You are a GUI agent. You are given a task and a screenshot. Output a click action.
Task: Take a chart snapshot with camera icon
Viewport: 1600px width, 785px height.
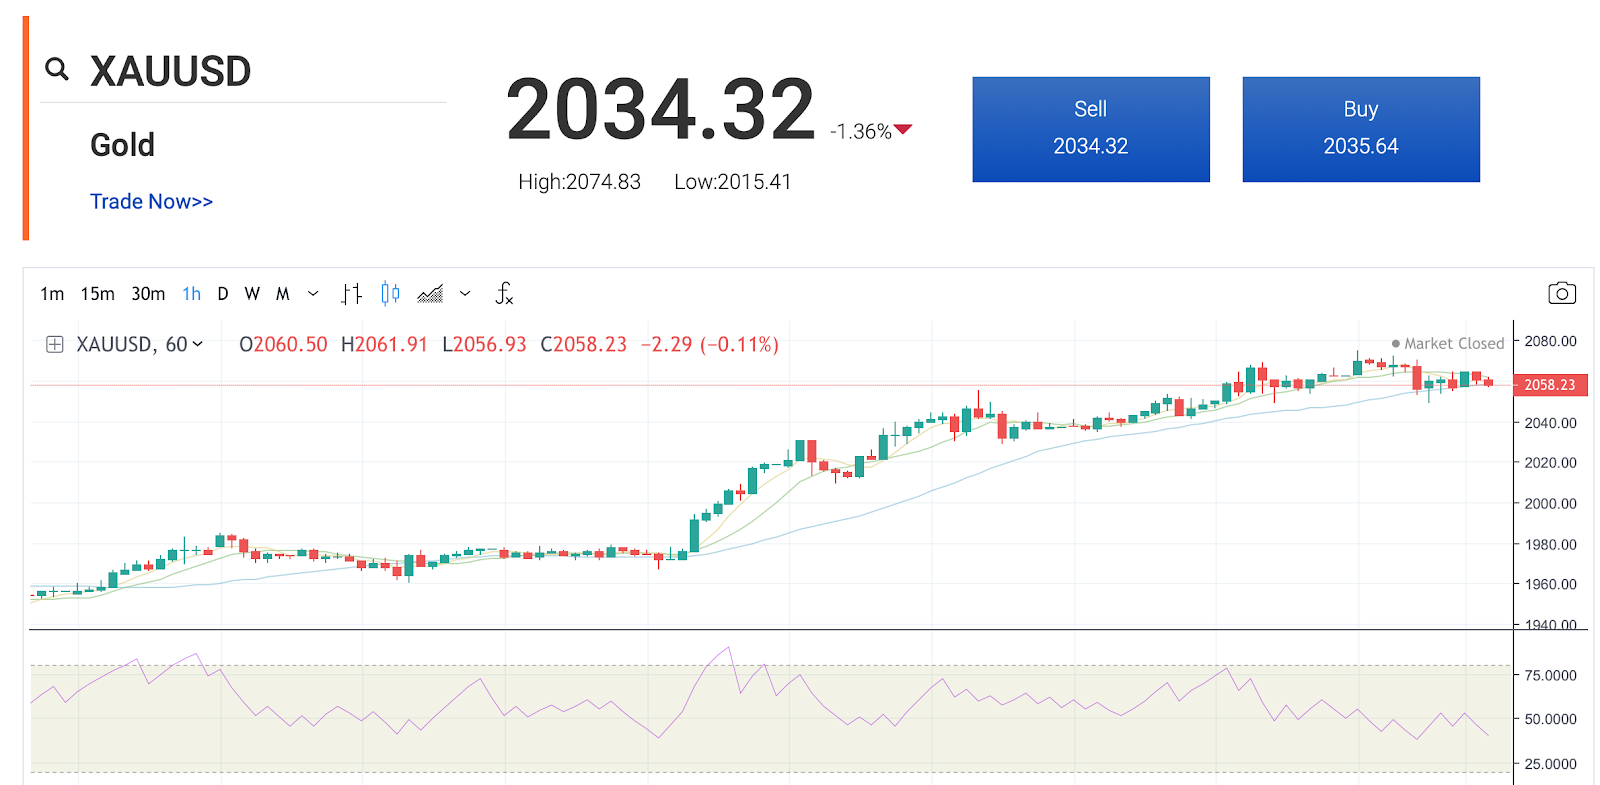pyautogui.click(x=1561, y=293)
